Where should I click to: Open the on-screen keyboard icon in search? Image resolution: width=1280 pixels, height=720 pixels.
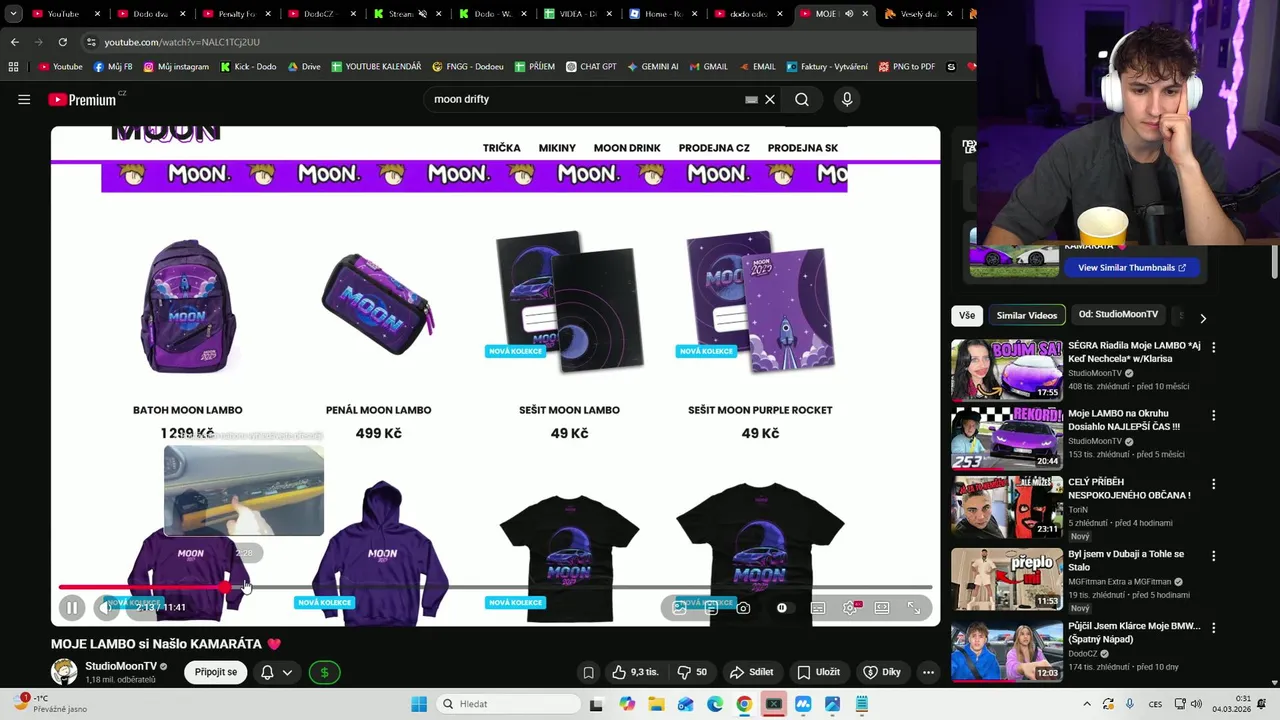[x=751, y=99]
